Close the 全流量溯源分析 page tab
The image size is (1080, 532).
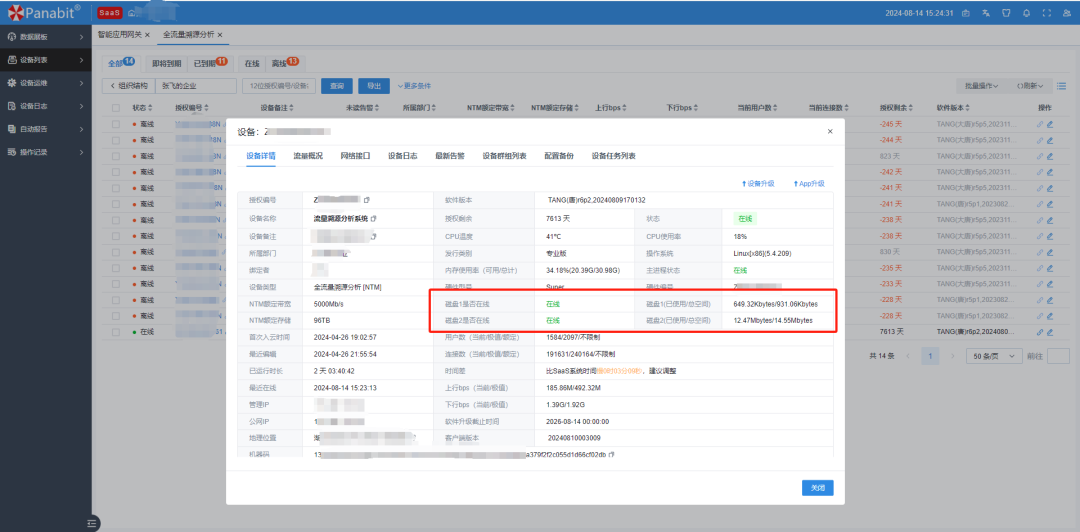220,34
